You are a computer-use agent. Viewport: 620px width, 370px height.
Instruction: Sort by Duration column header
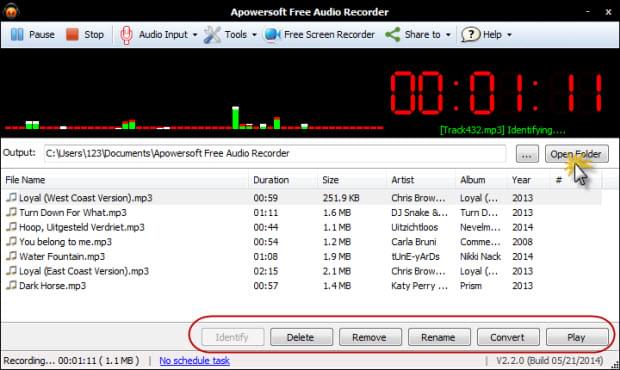[x=283, y=180]
